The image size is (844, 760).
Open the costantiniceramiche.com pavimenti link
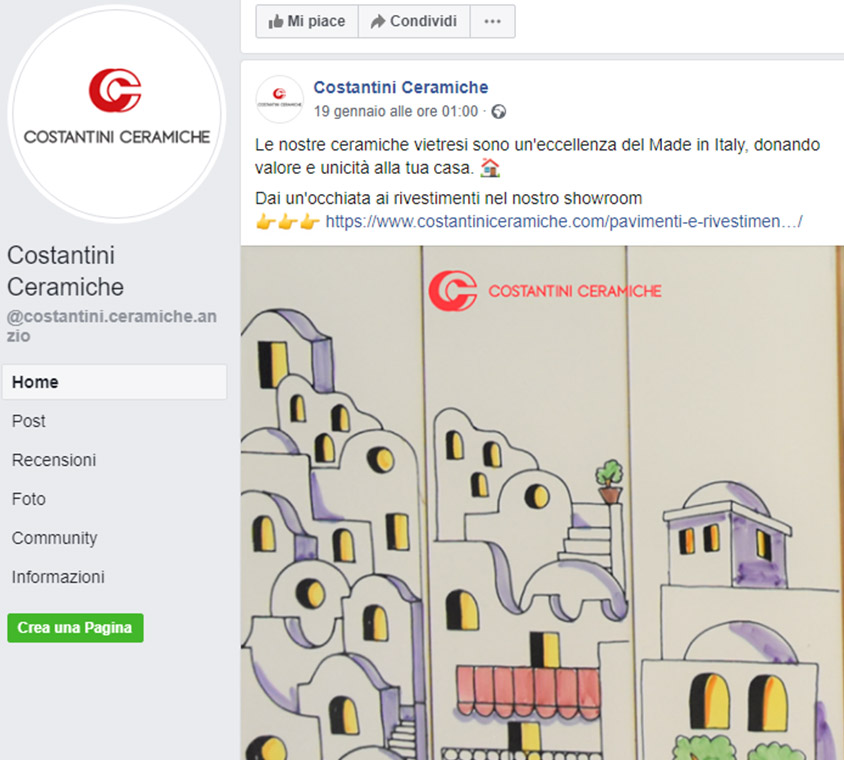click(x=564, y=222)
